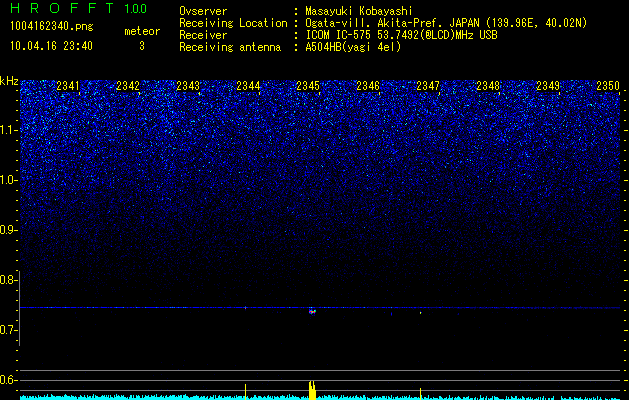Click the A504HB(yagi 4el) antenna text

[353, 47]
